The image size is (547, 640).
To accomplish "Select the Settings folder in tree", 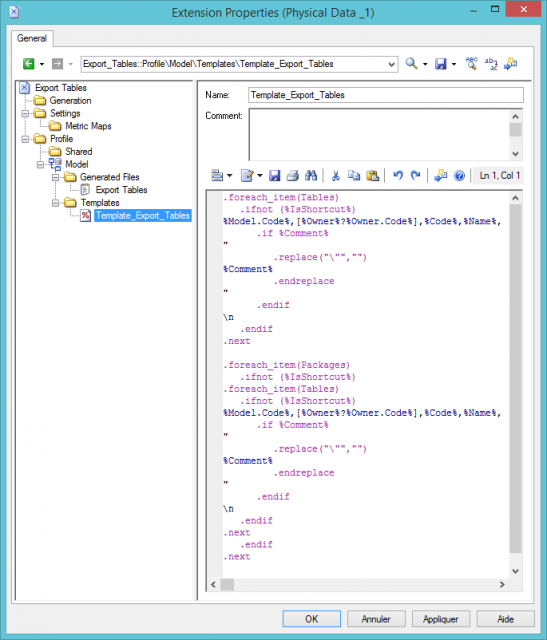I will (65, 113).
